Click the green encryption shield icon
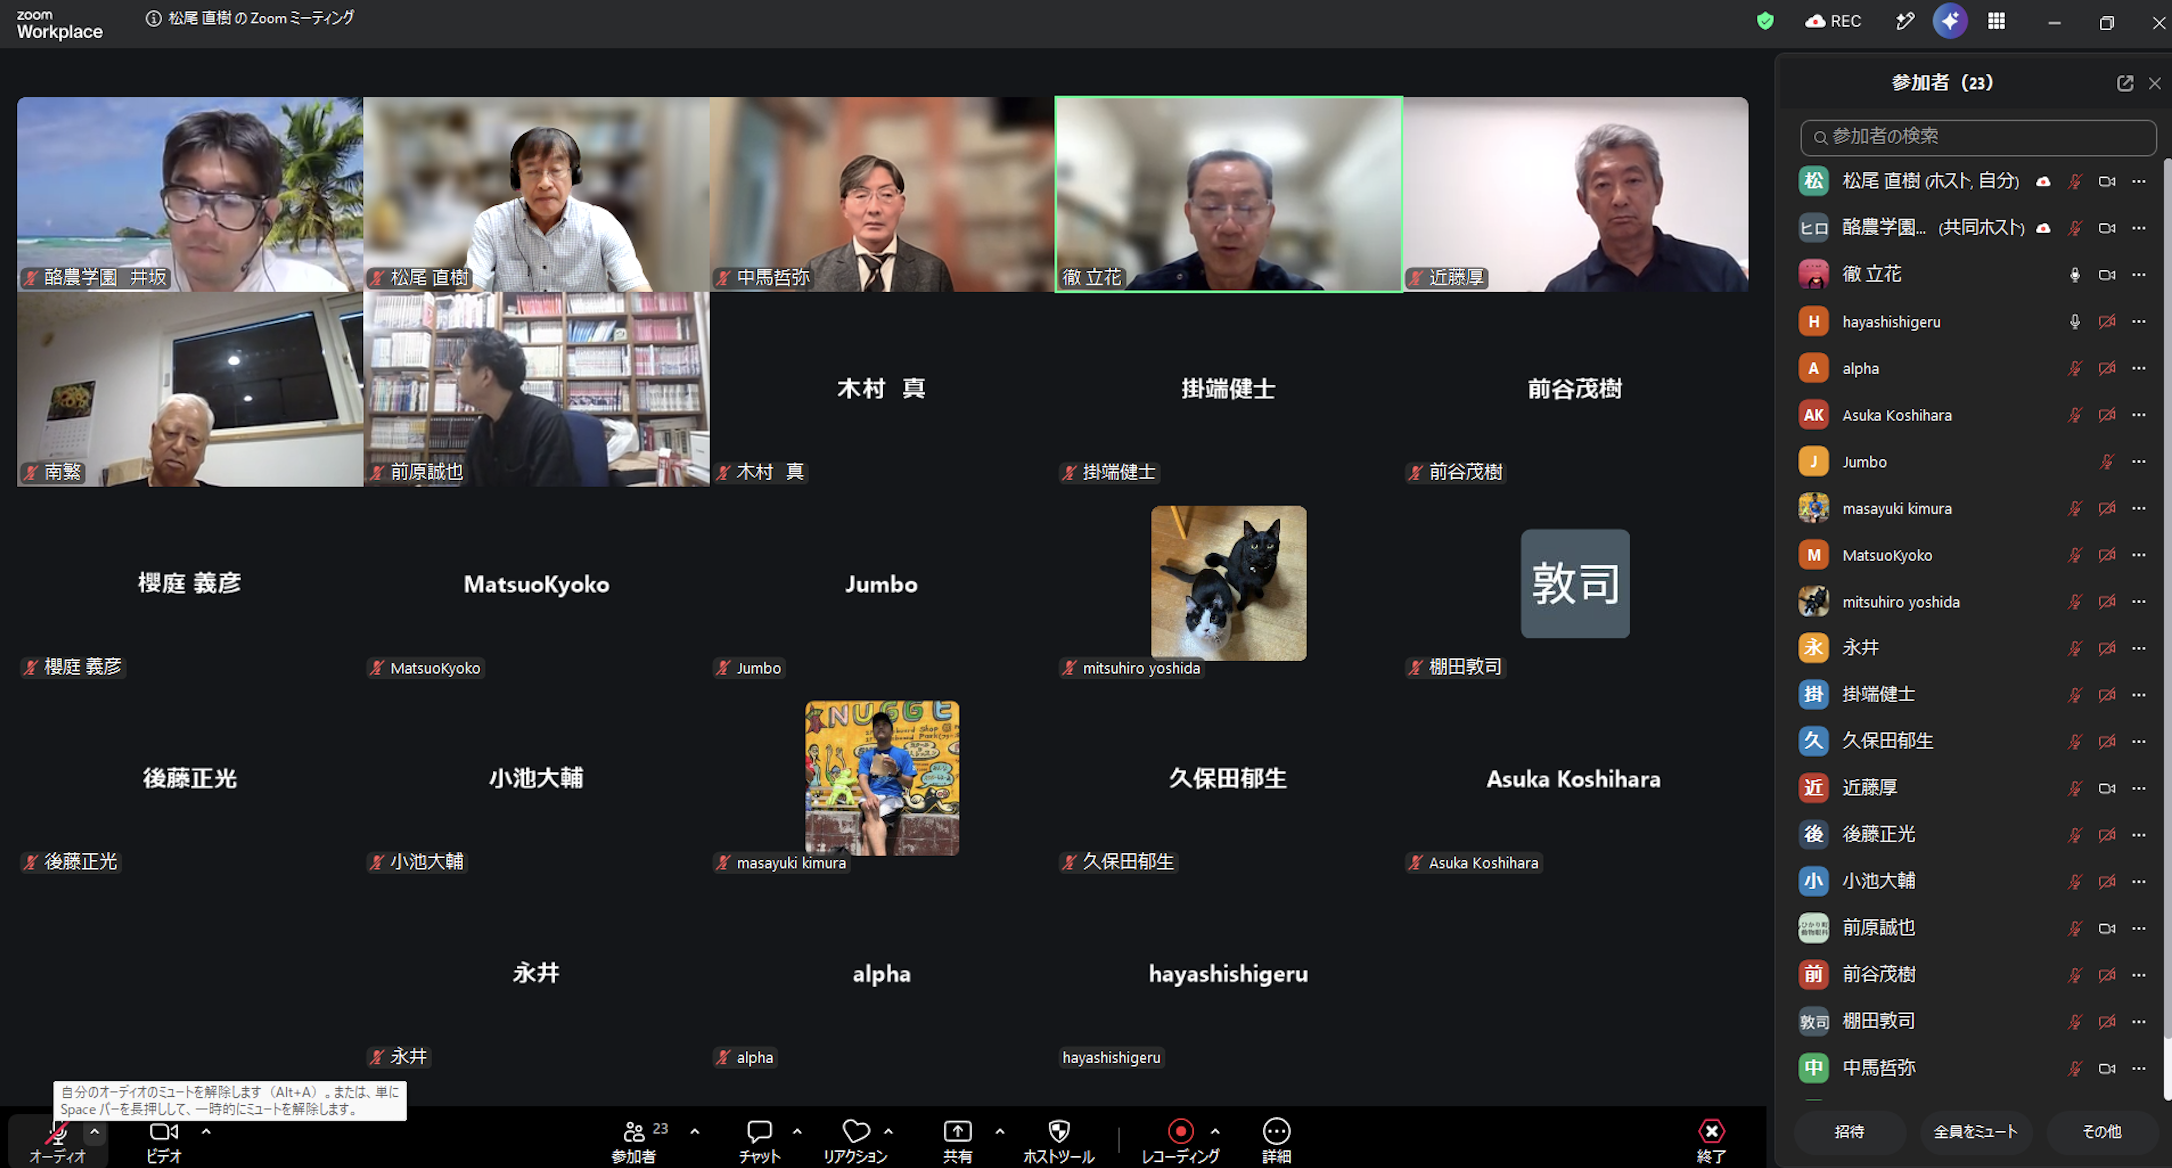Viewport: 2172px width, 1168px height. click(x=1765, y=21)
